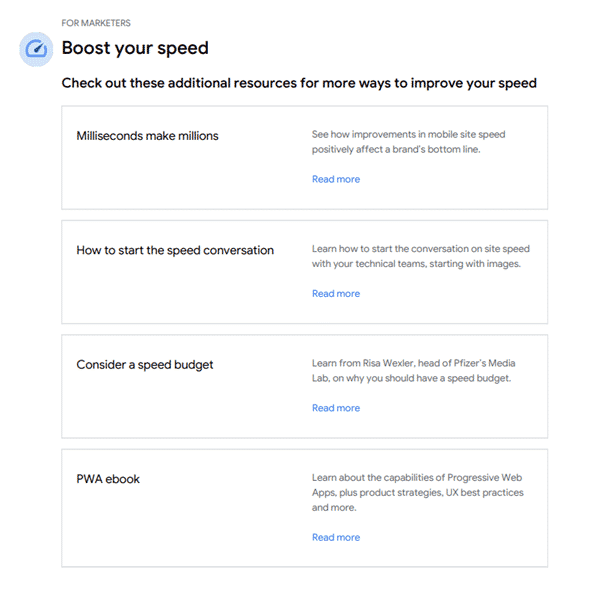Select How to start the speed conversation title
This screenshot has height=593, width=602.
175,251
